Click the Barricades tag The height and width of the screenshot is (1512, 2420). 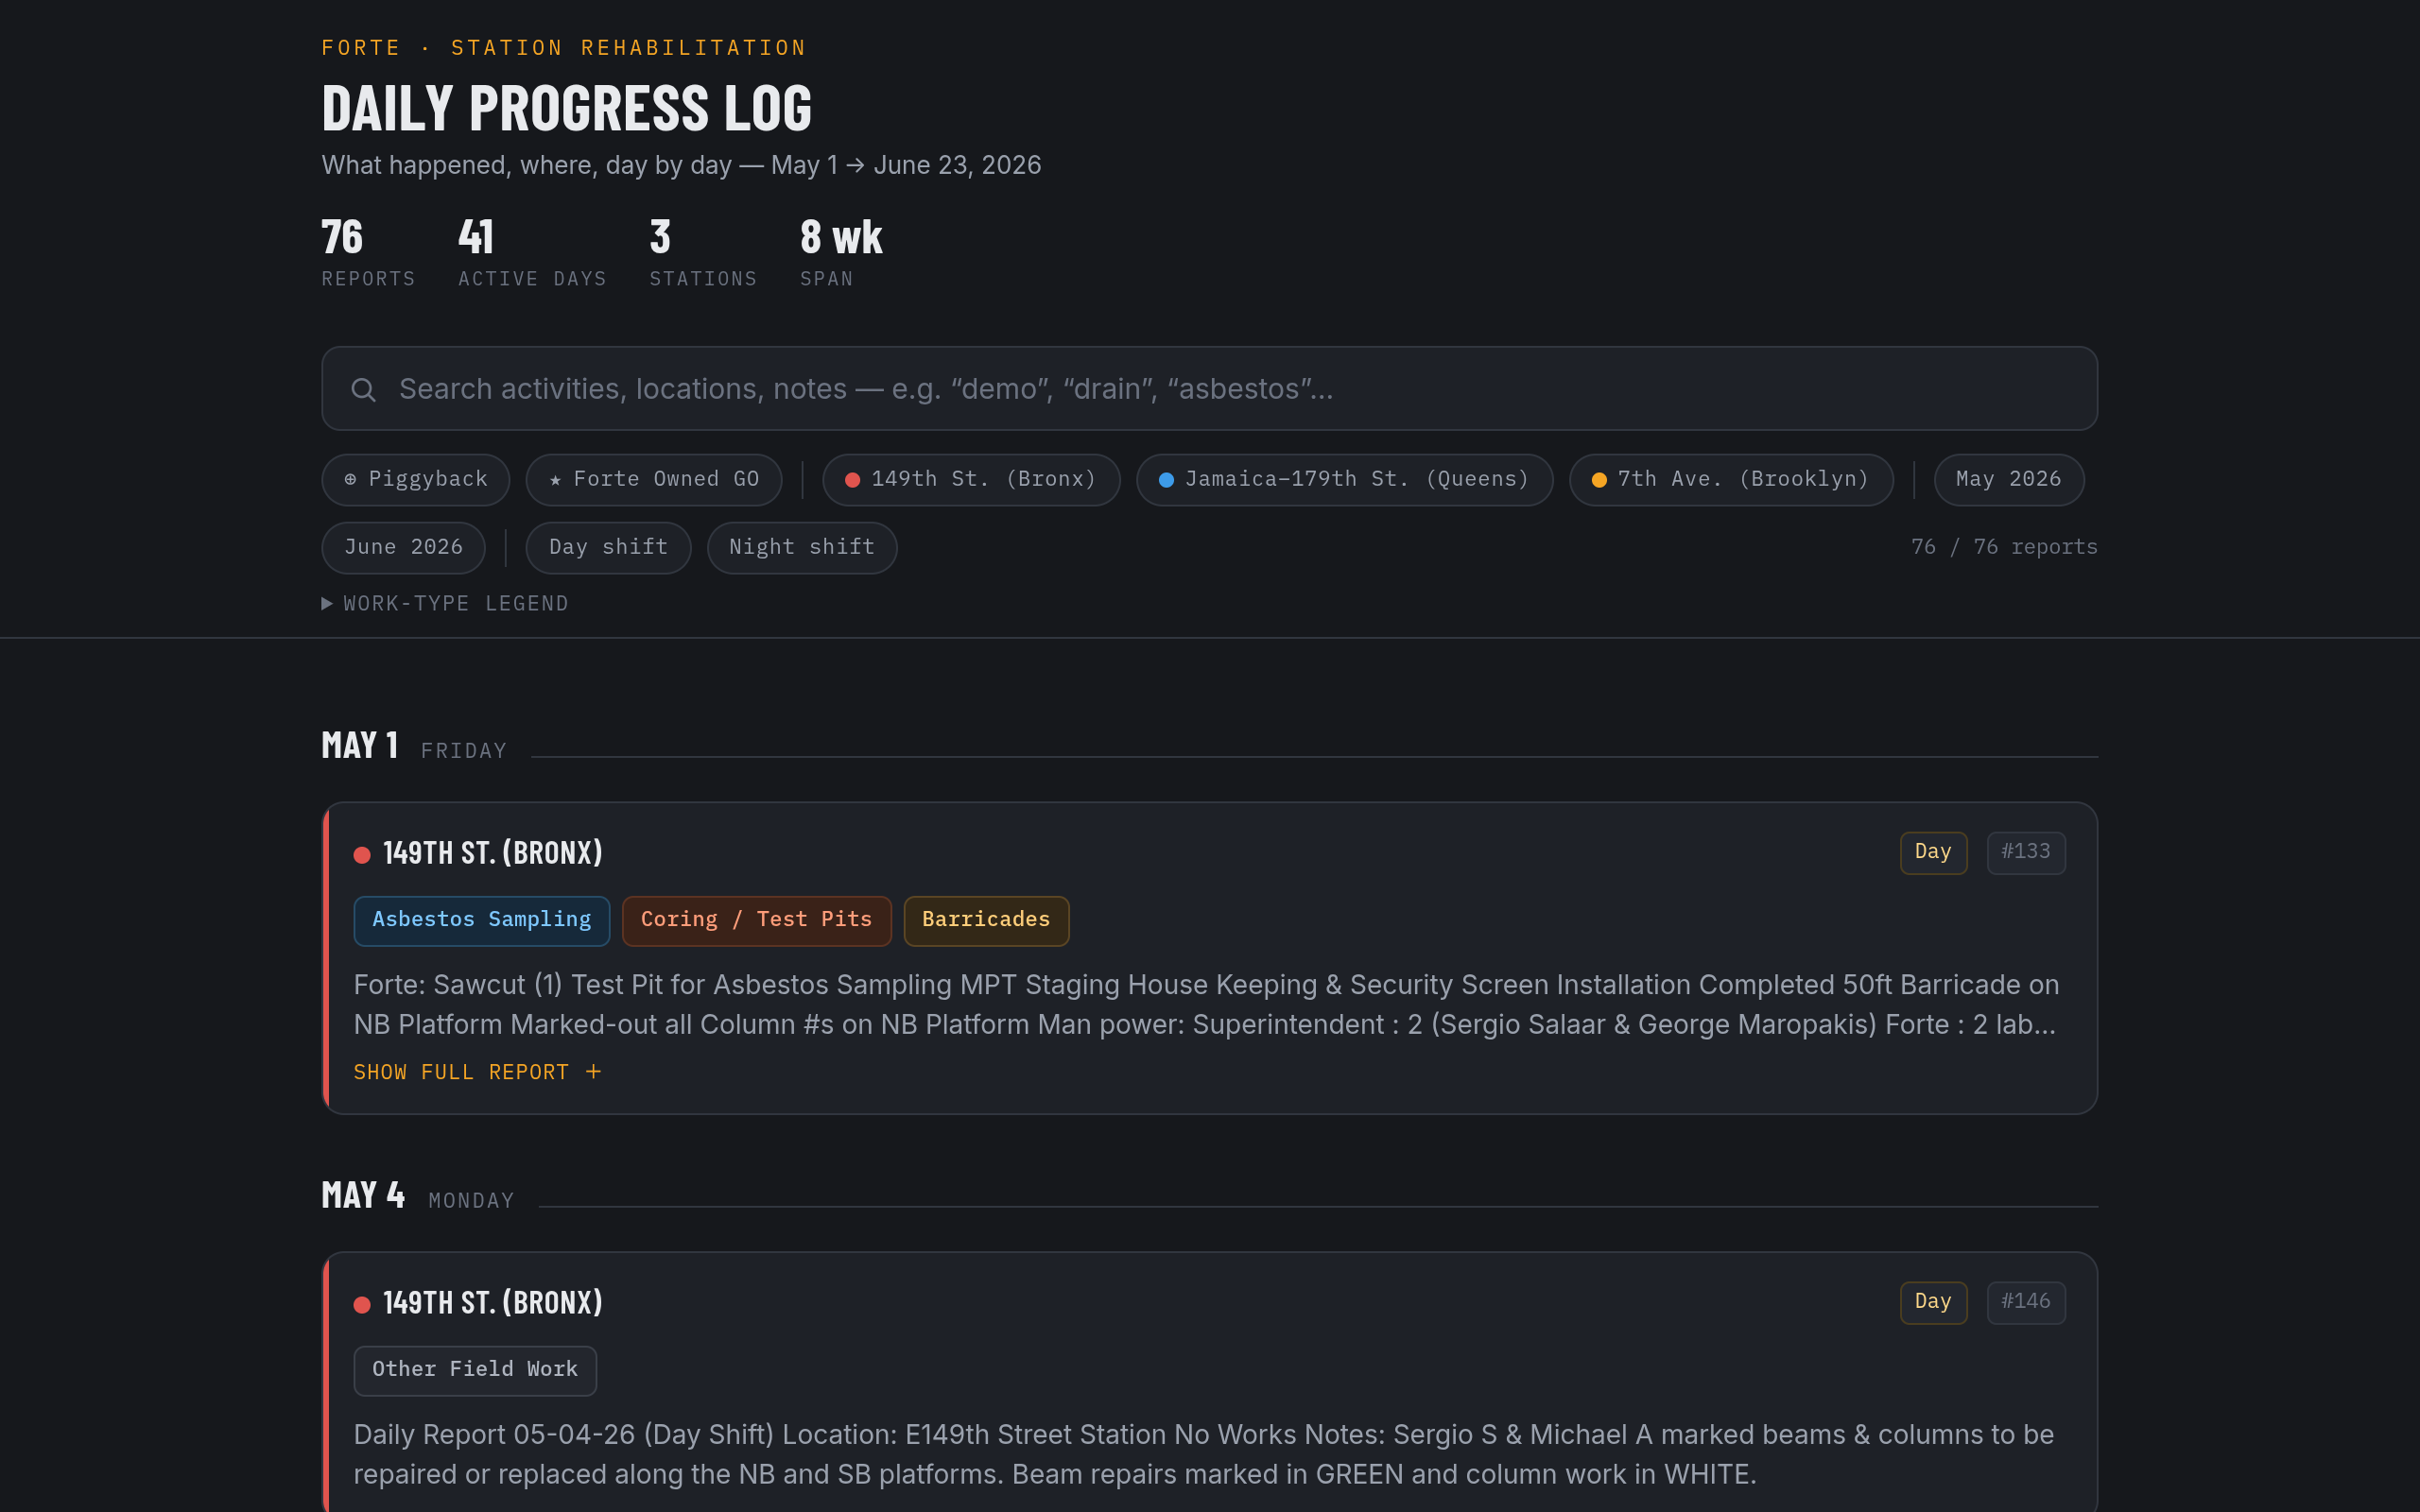tap(986, 921)
